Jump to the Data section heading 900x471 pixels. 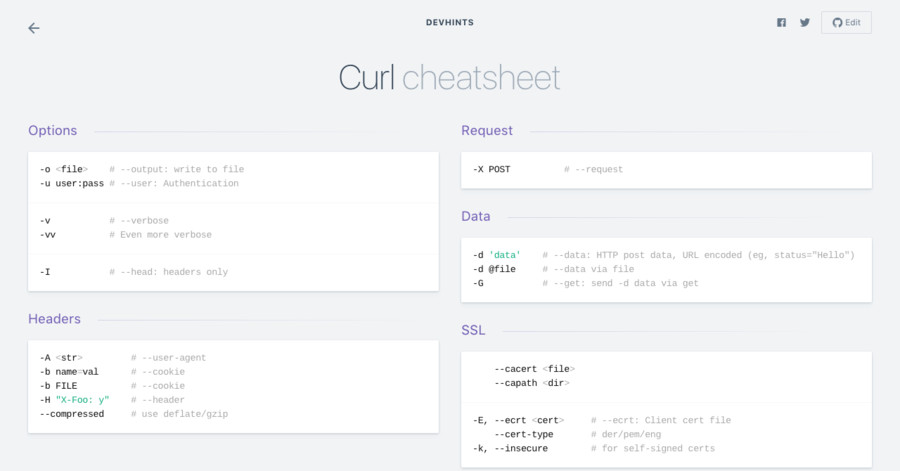coord(476,216)
